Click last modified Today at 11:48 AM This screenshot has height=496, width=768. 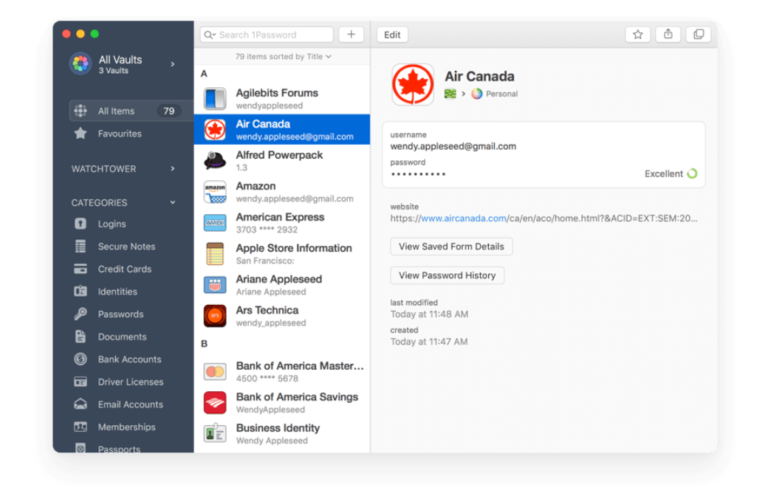click(429, 314)
